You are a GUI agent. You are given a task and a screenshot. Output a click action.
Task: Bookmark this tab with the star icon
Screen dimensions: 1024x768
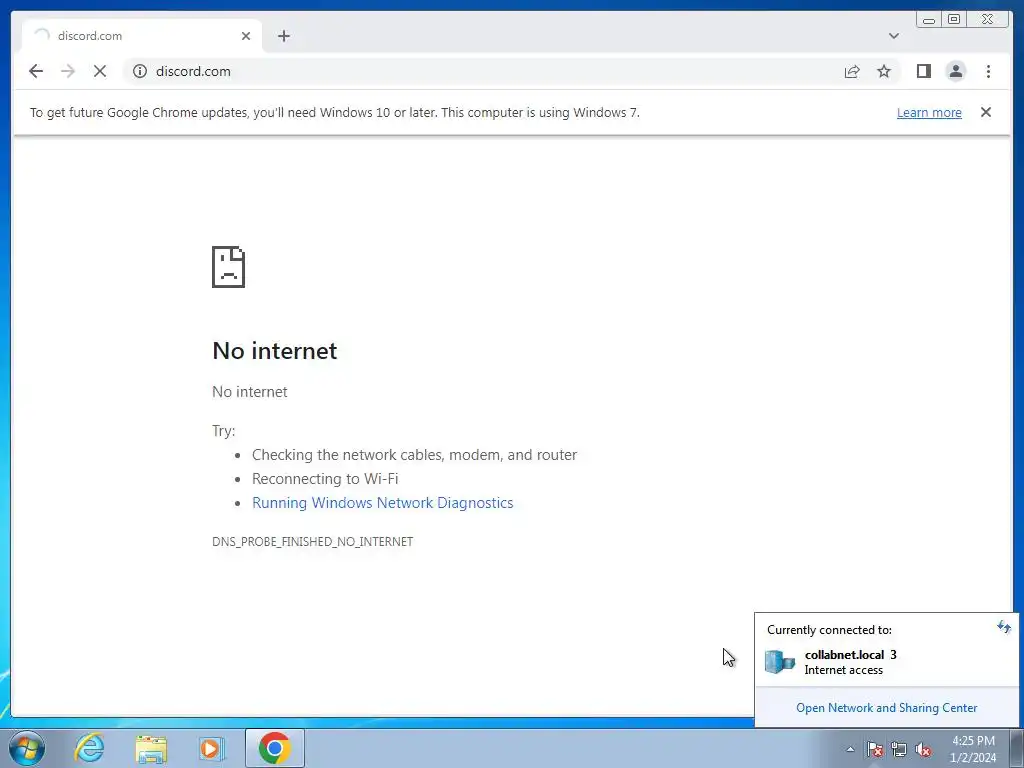click(884, 71)
